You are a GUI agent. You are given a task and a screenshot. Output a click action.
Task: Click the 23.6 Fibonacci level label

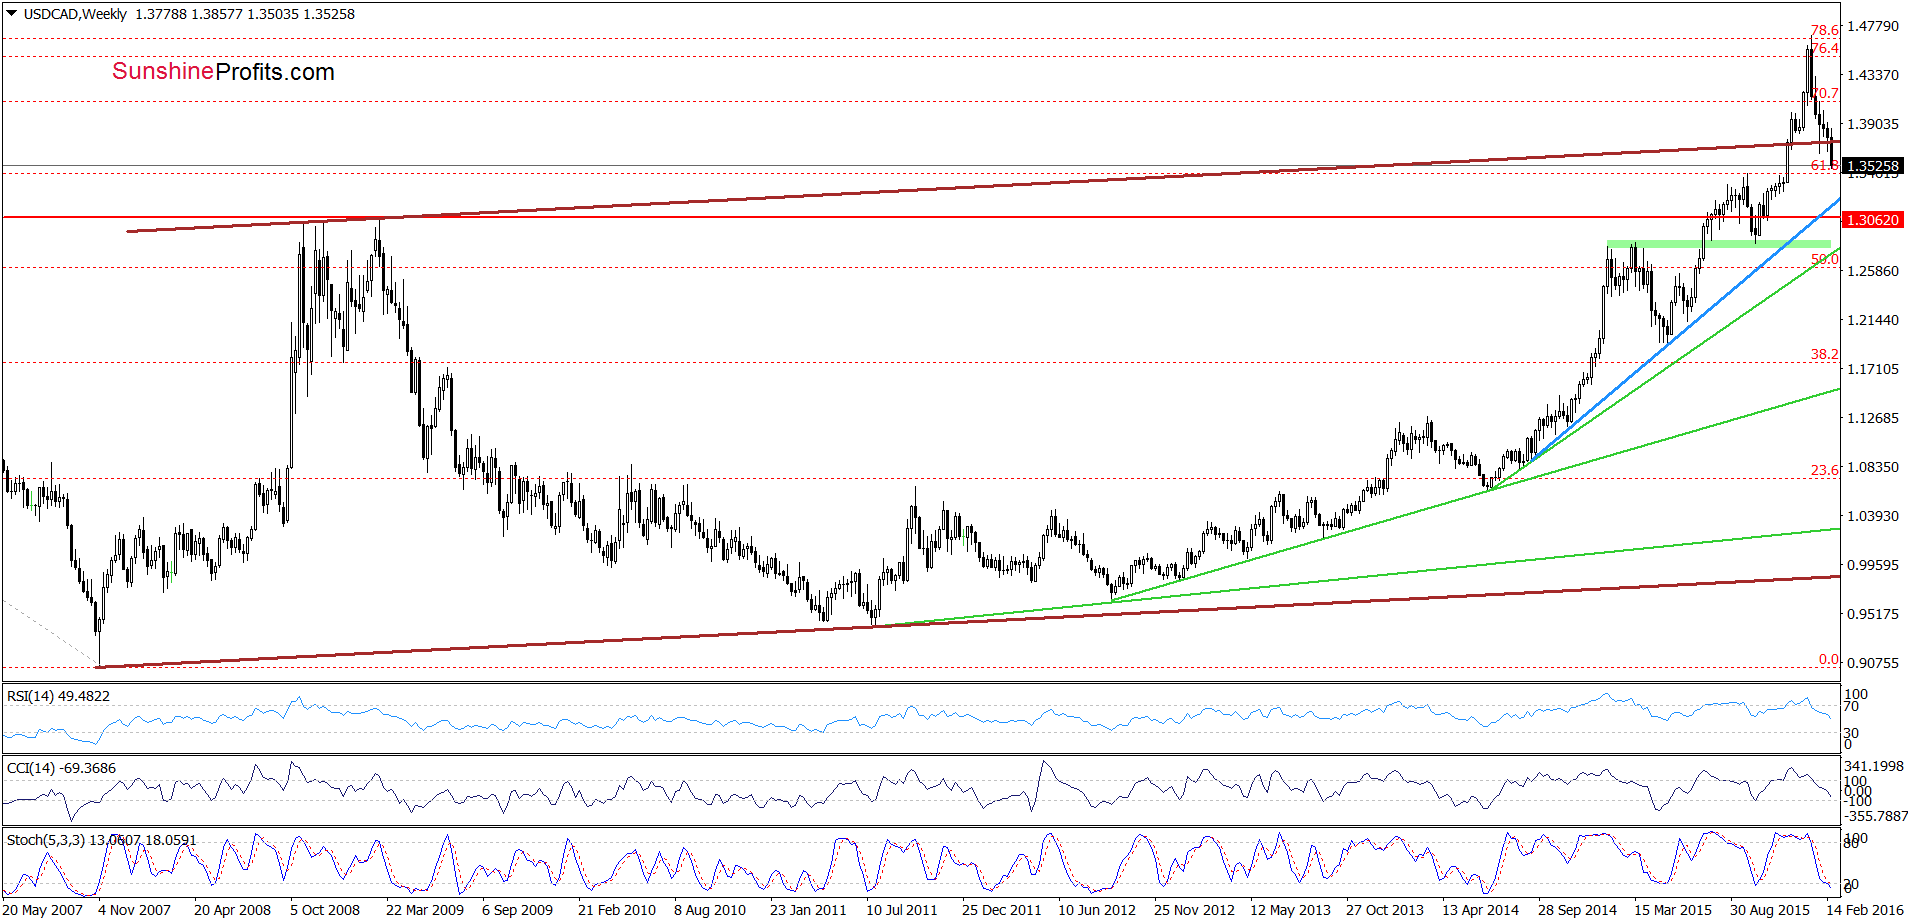[x=1824, y=470]
